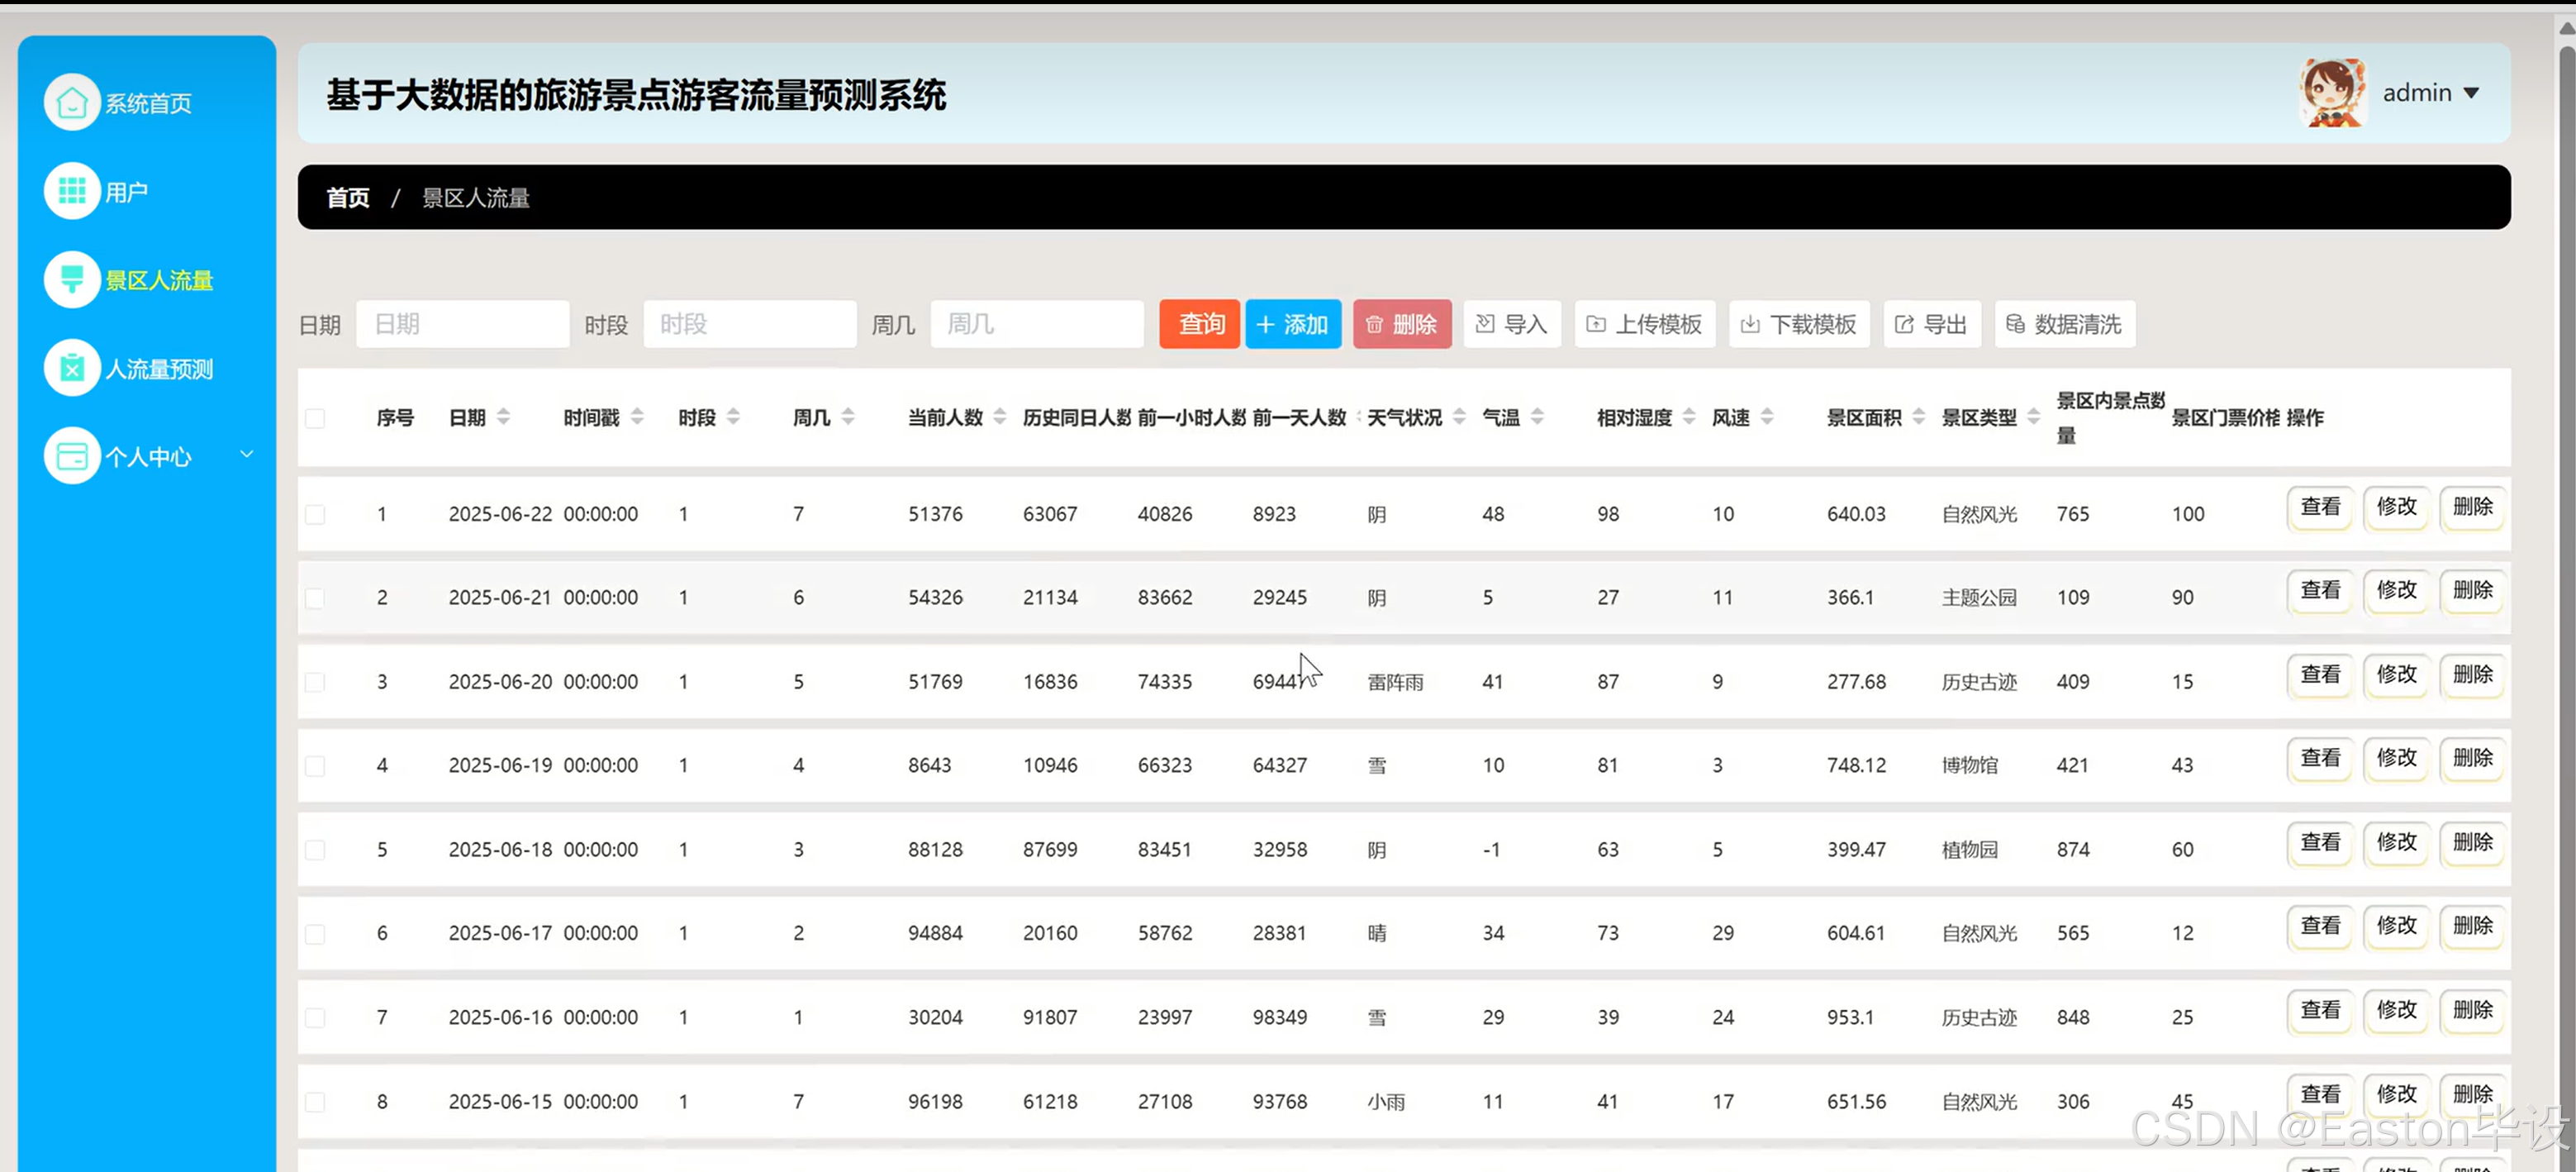This screenshot has width=2576, height=1172.
Task: Check the row 8 checkbox (2025-06-15)
Action: 315,1102
